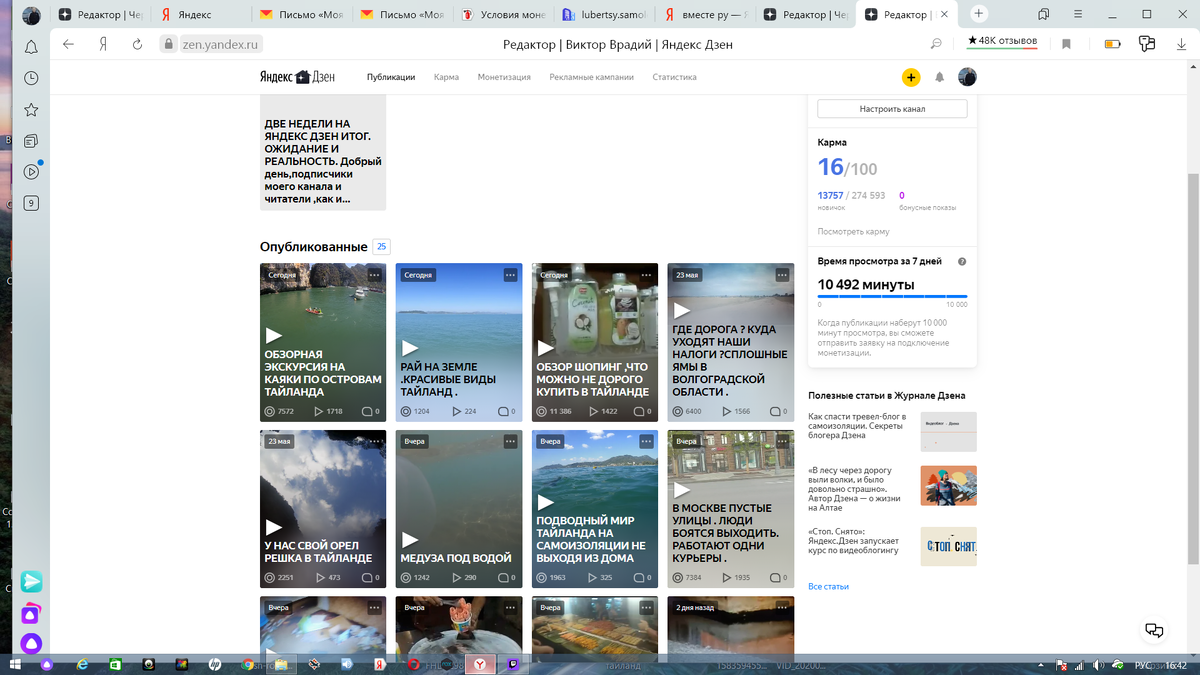Open the Публикации tab
Viewport: 1200px width, 675px height.
click(391, 77)
